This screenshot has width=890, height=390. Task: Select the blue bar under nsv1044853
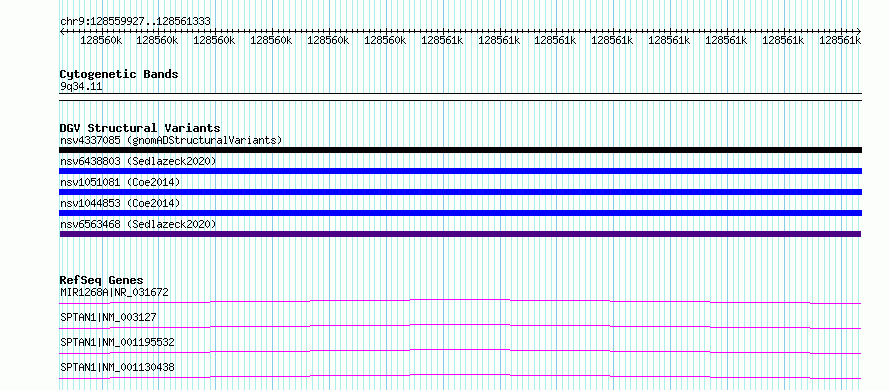point(460,213)
